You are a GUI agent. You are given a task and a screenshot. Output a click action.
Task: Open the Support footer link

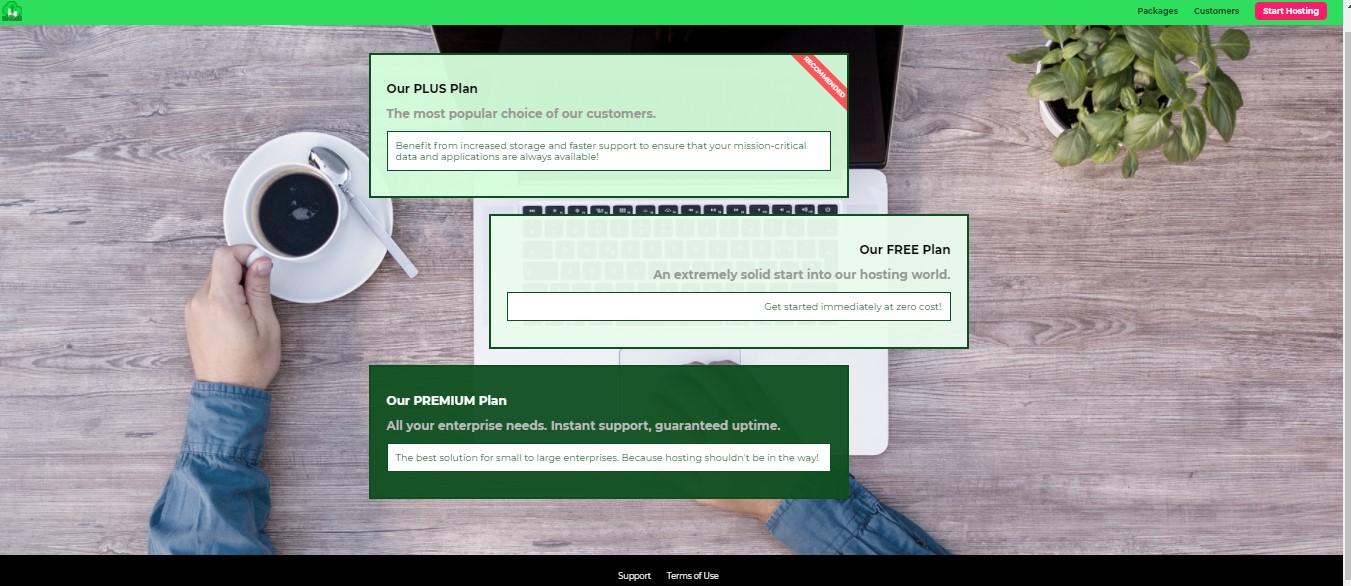(634, 576)
